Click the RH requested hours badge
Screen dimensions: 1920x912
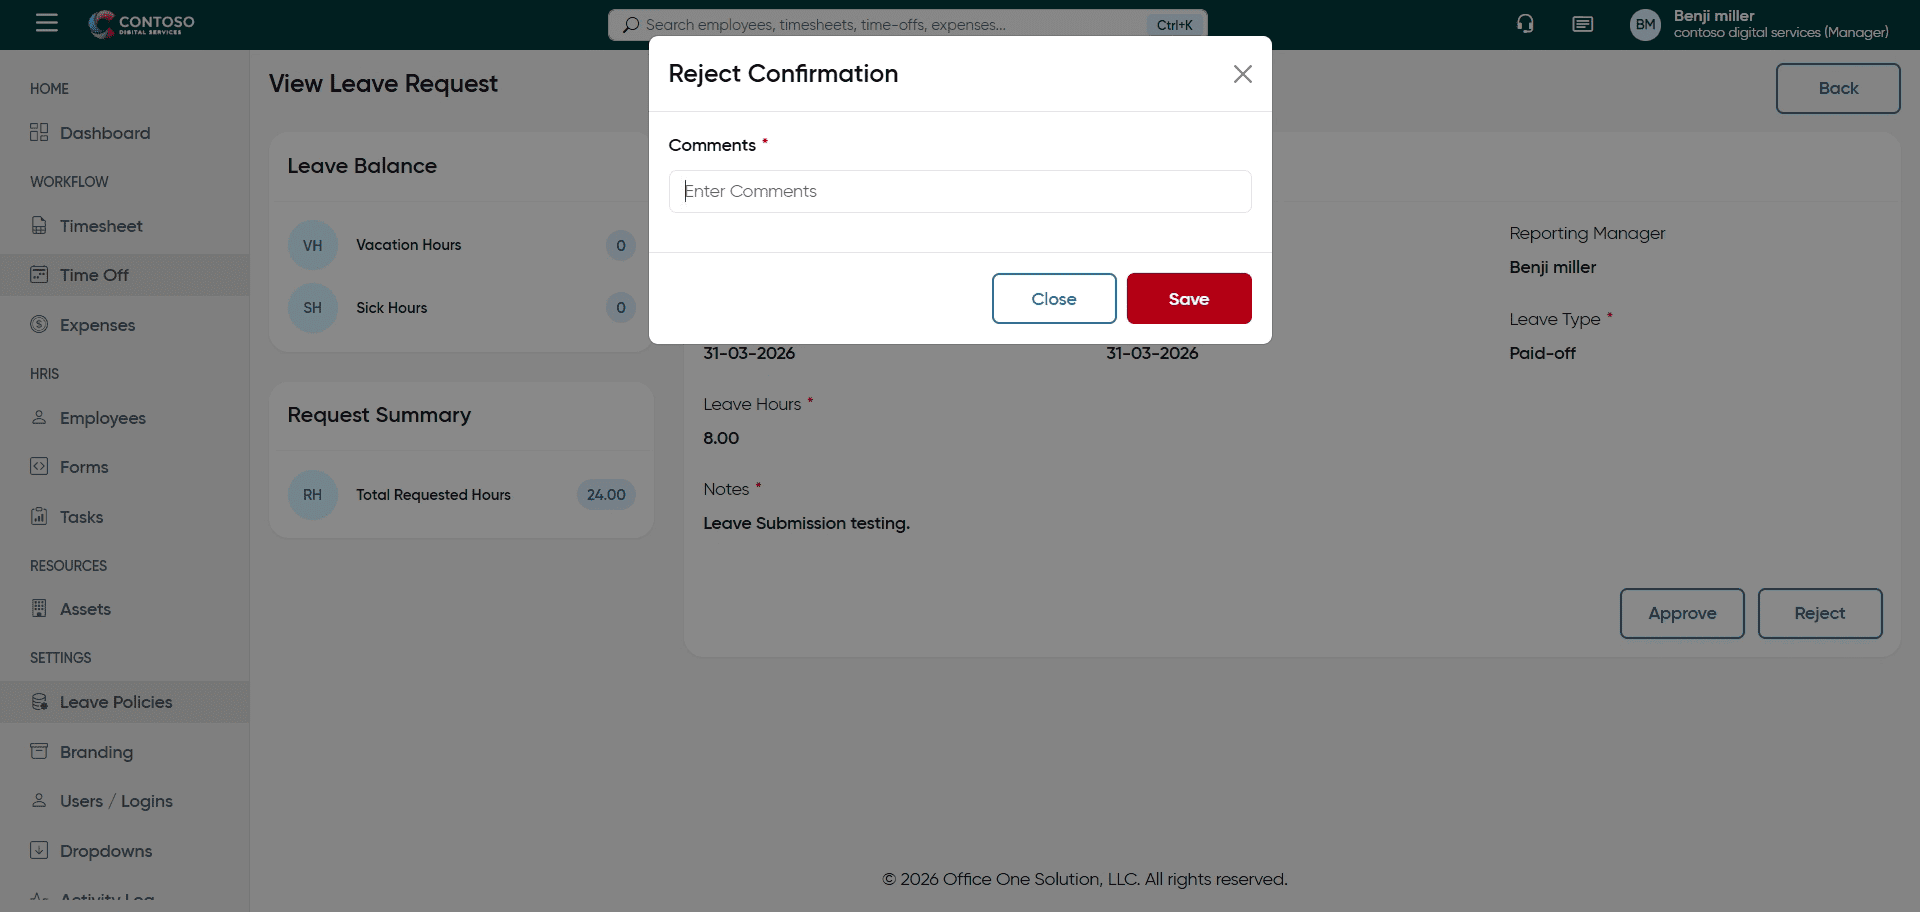coord(312,495)
